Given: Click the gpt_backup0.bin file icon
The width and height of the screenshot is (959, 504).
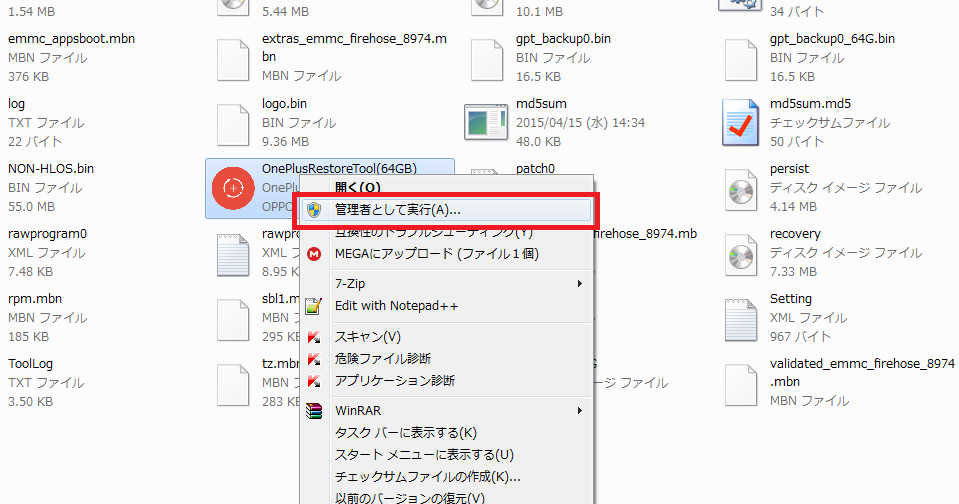Looking at the screenshot, I should coord(487,60).
